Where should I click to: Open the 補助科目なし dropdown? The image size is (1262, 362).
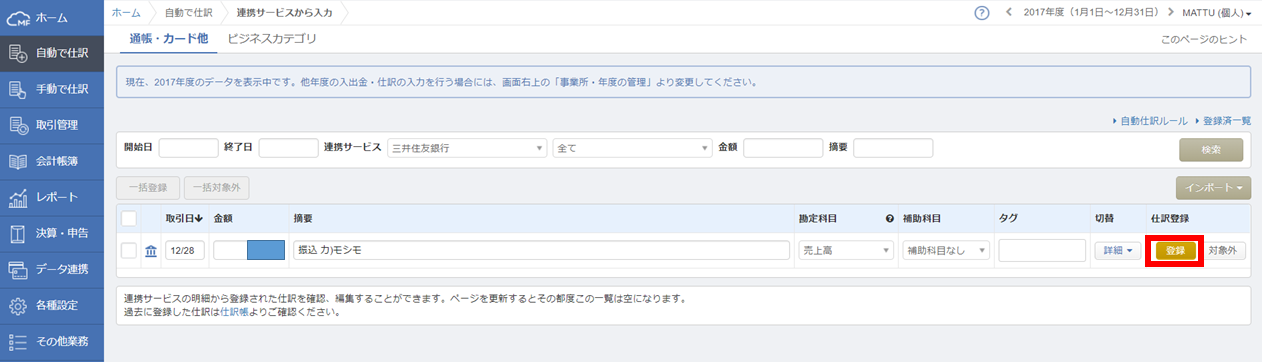[x=945, y=251]
